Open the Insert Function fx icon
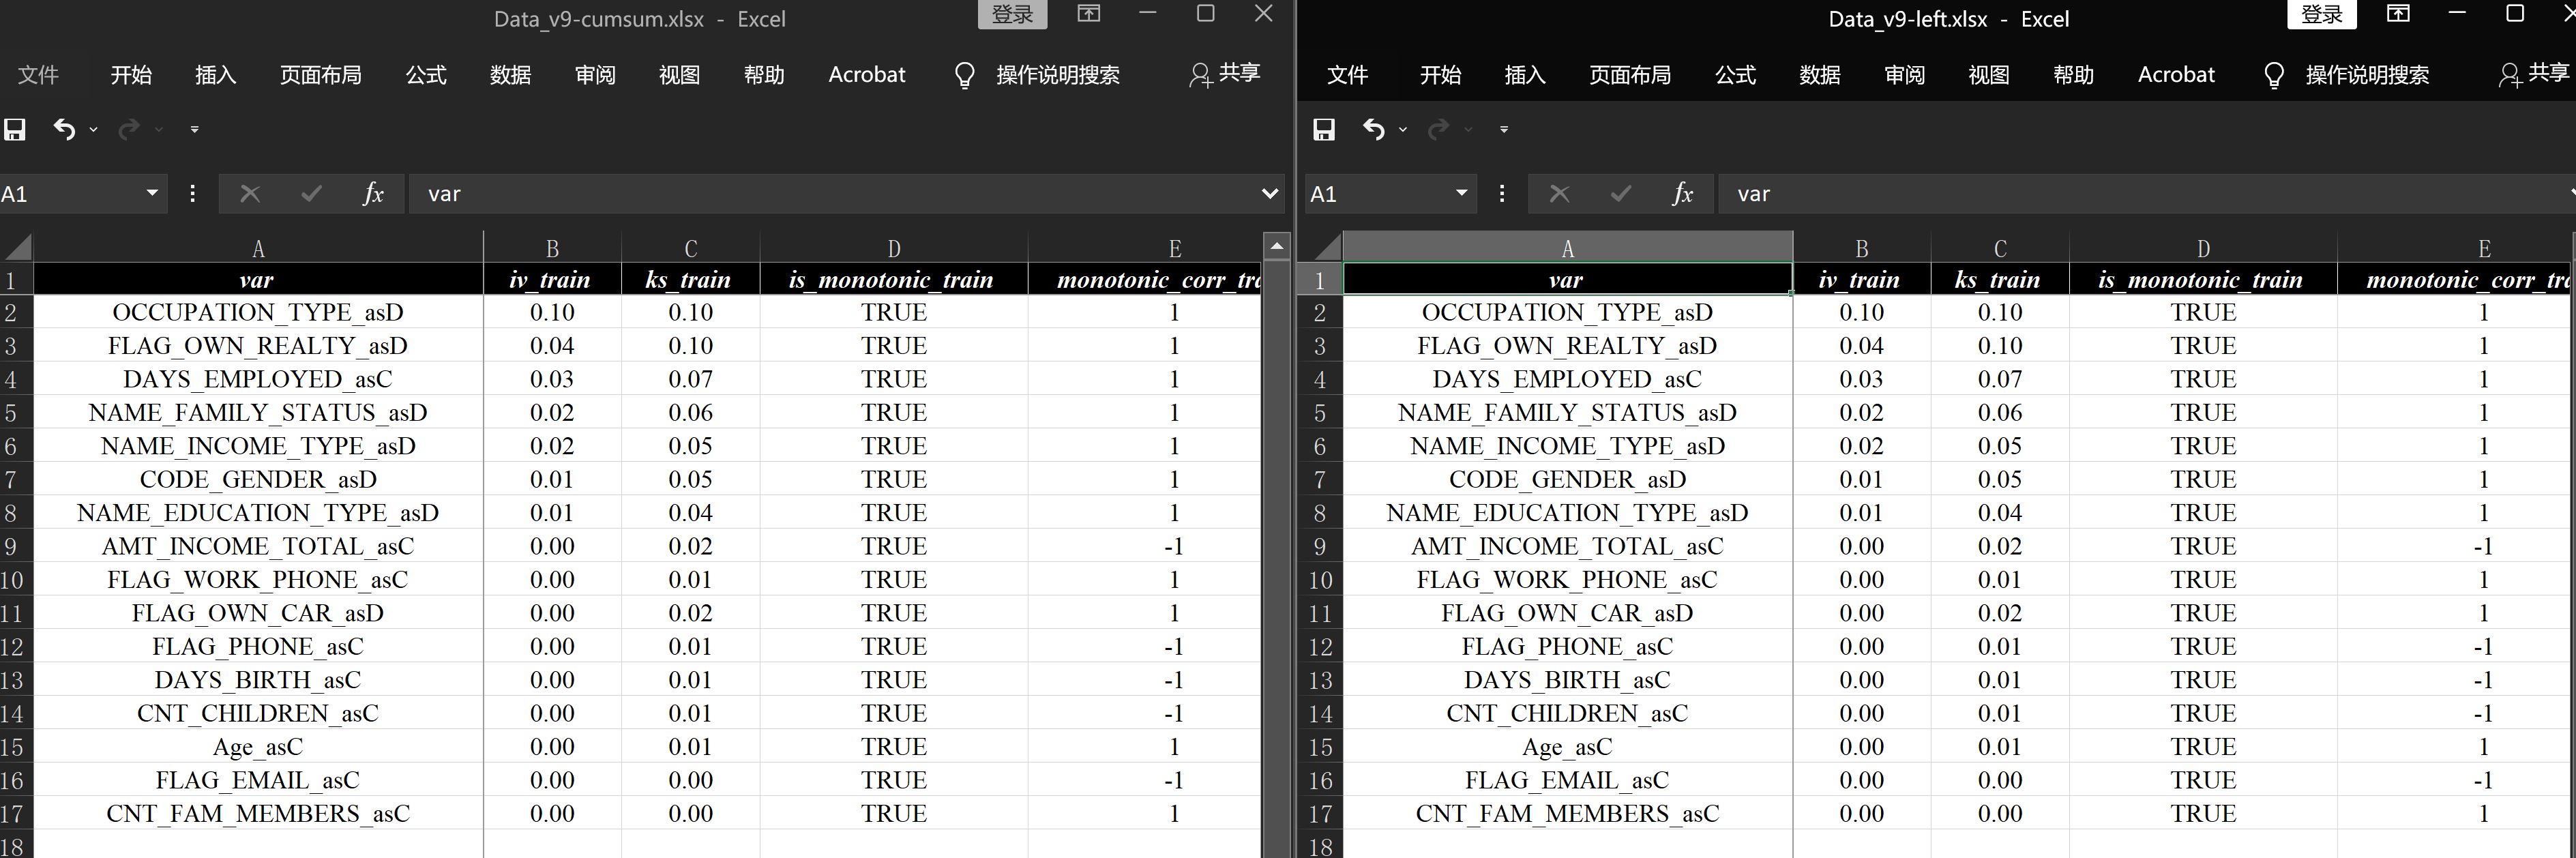The image size is (2576, 858). [372, 193]
